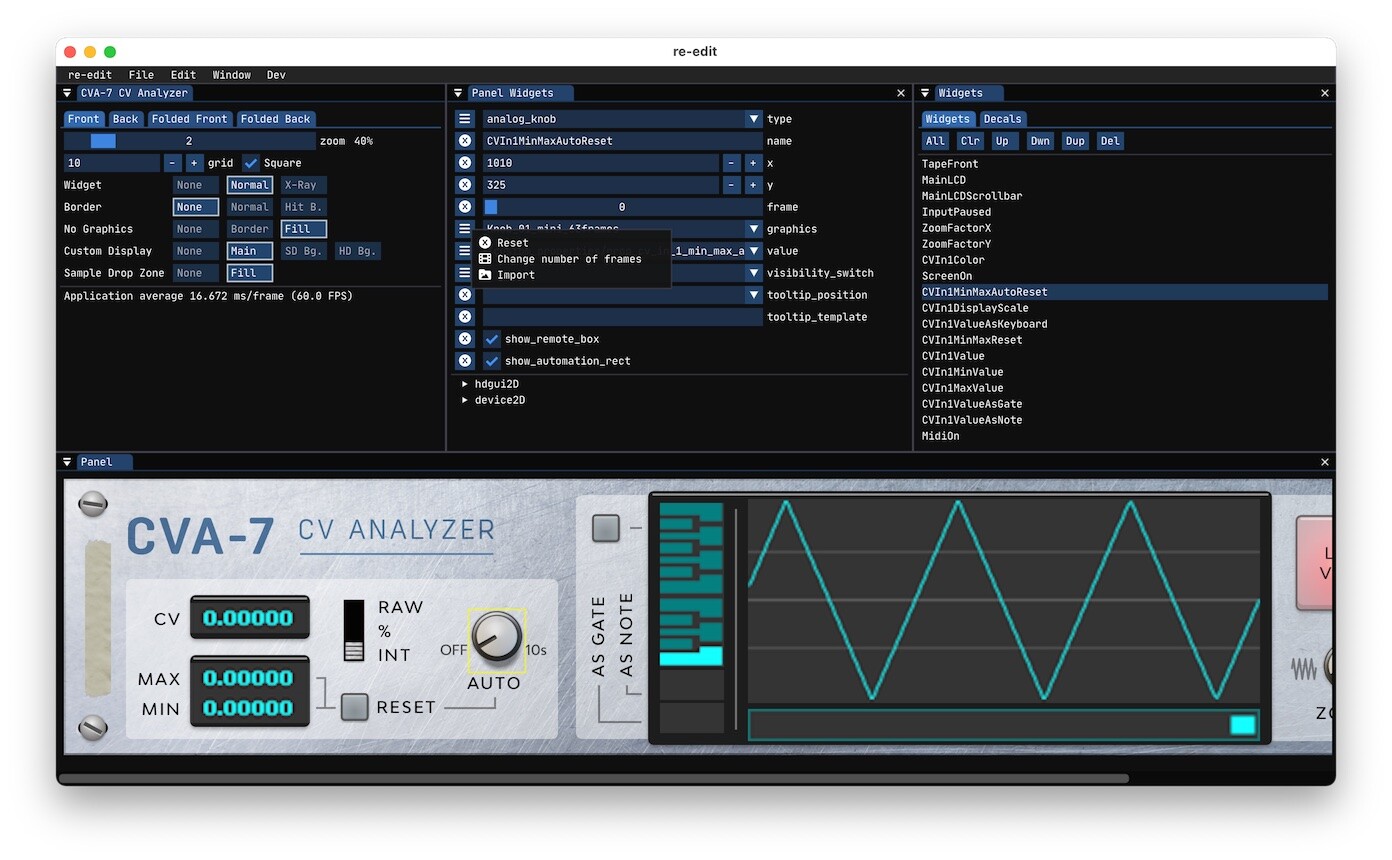Screen dimensions: 1392x860
Task: Reset the tooltip_template field using its X icon
Action: click(464, 317)
